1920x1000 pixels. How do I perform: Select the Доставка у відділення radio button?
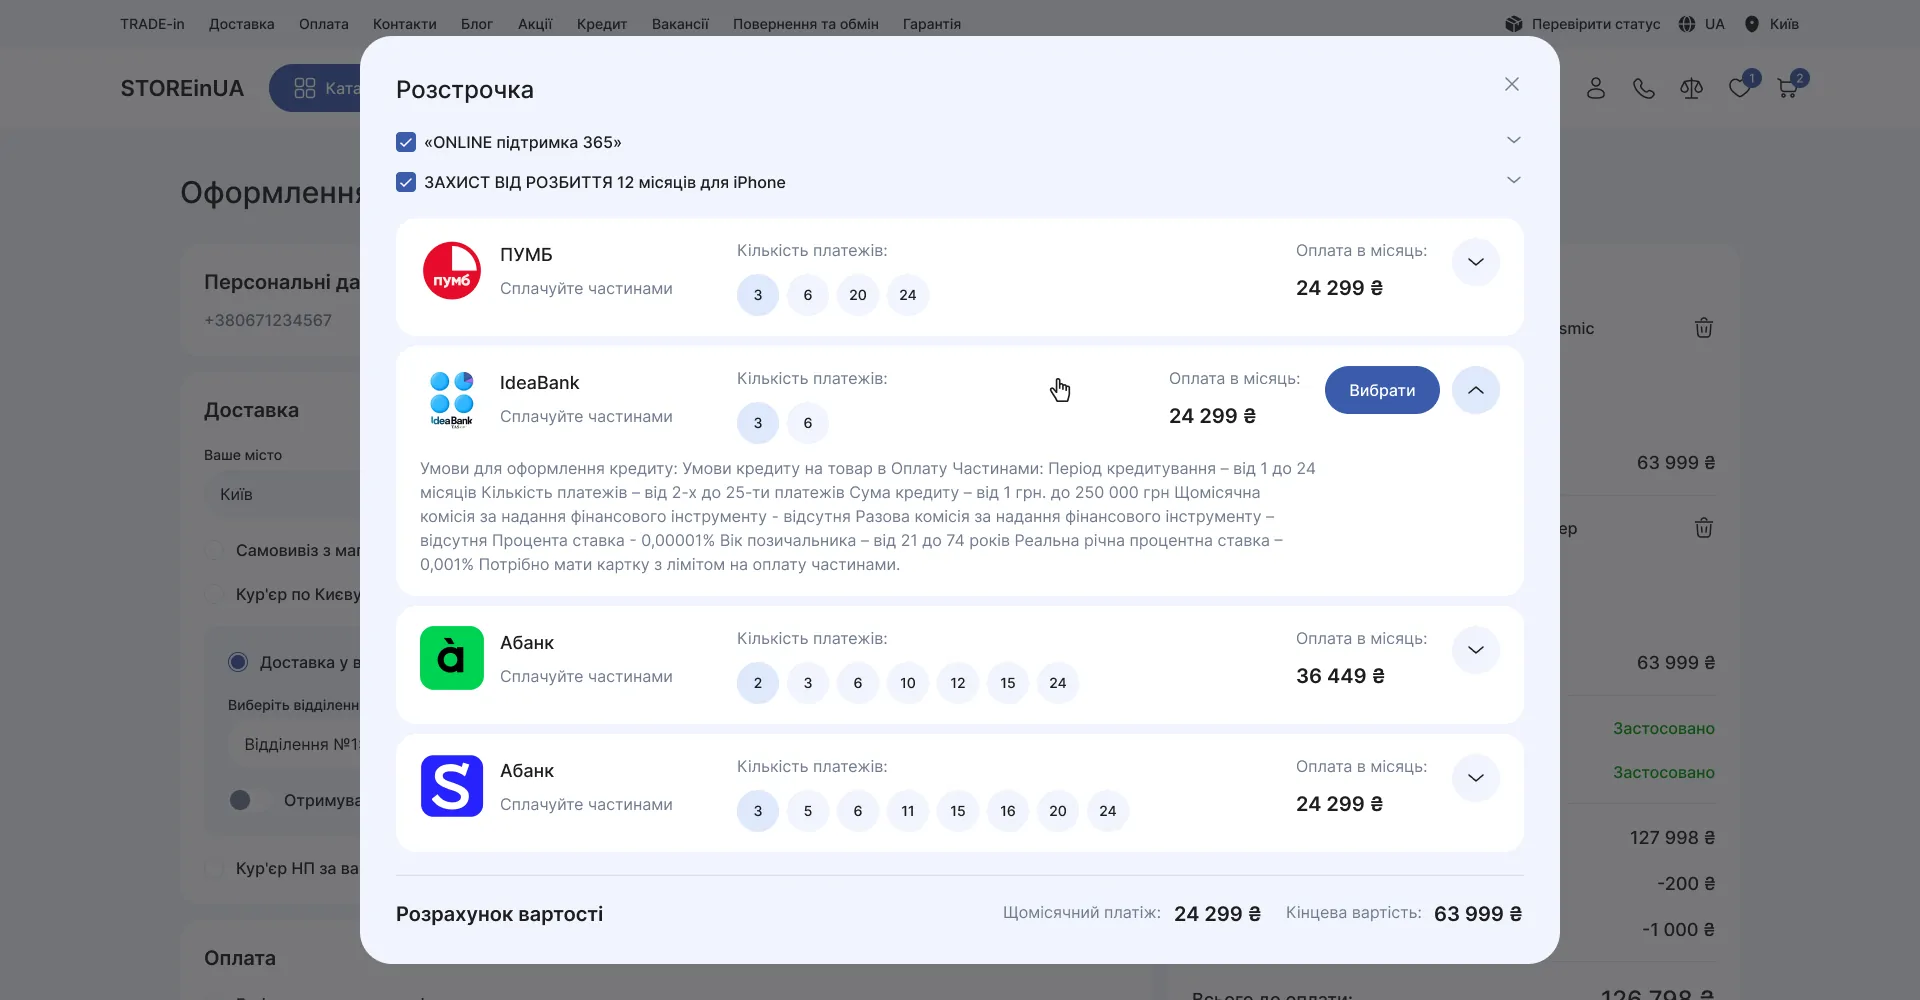[x=238, y=662]
